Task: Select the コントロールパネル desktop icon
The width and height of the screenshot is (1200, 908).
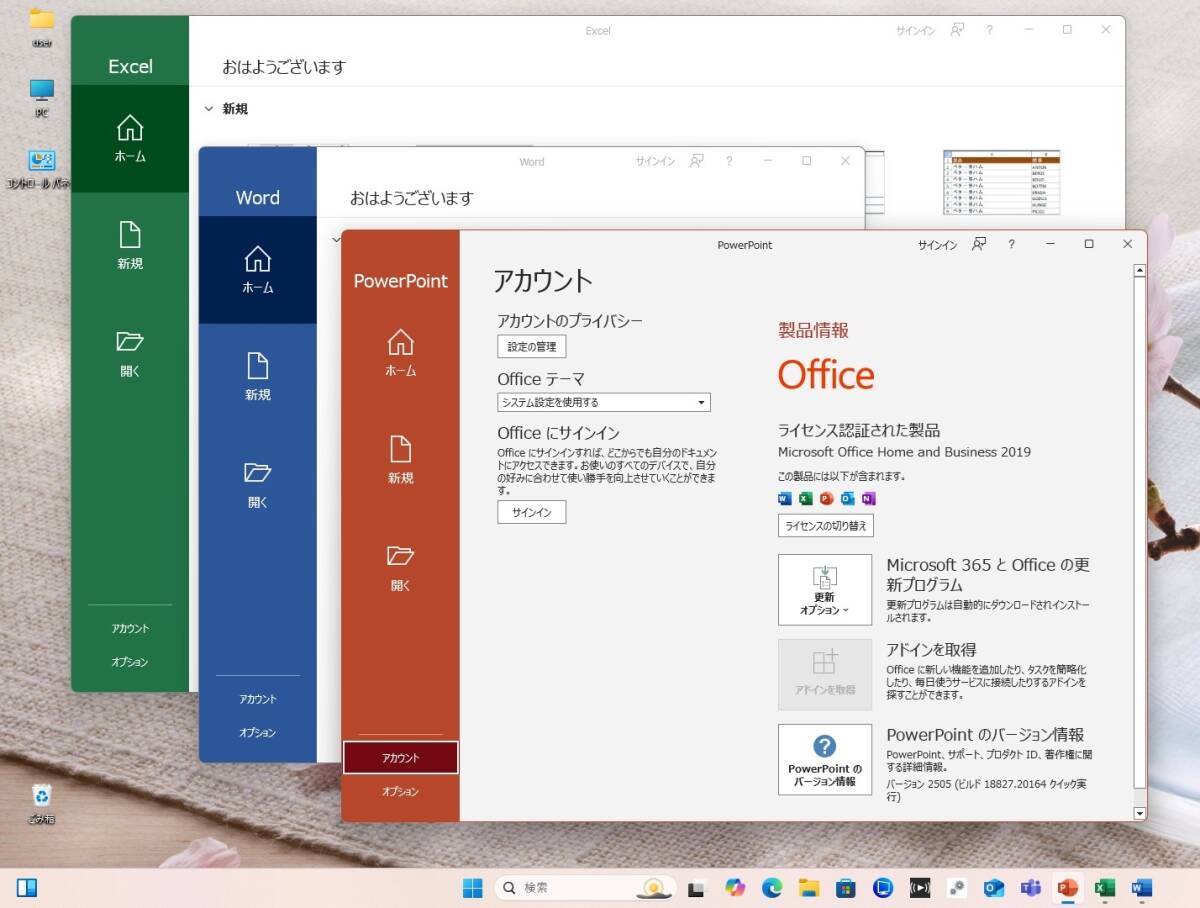Action: [x=41, y=169]
